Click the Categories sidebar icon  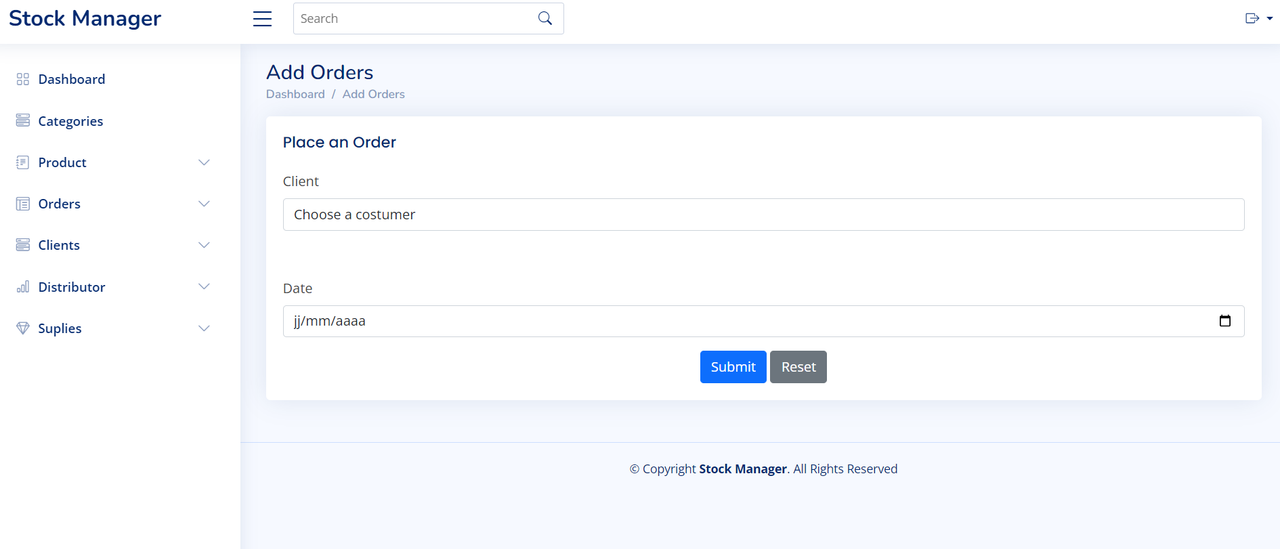pyautogui.click(x=23, y=120)
